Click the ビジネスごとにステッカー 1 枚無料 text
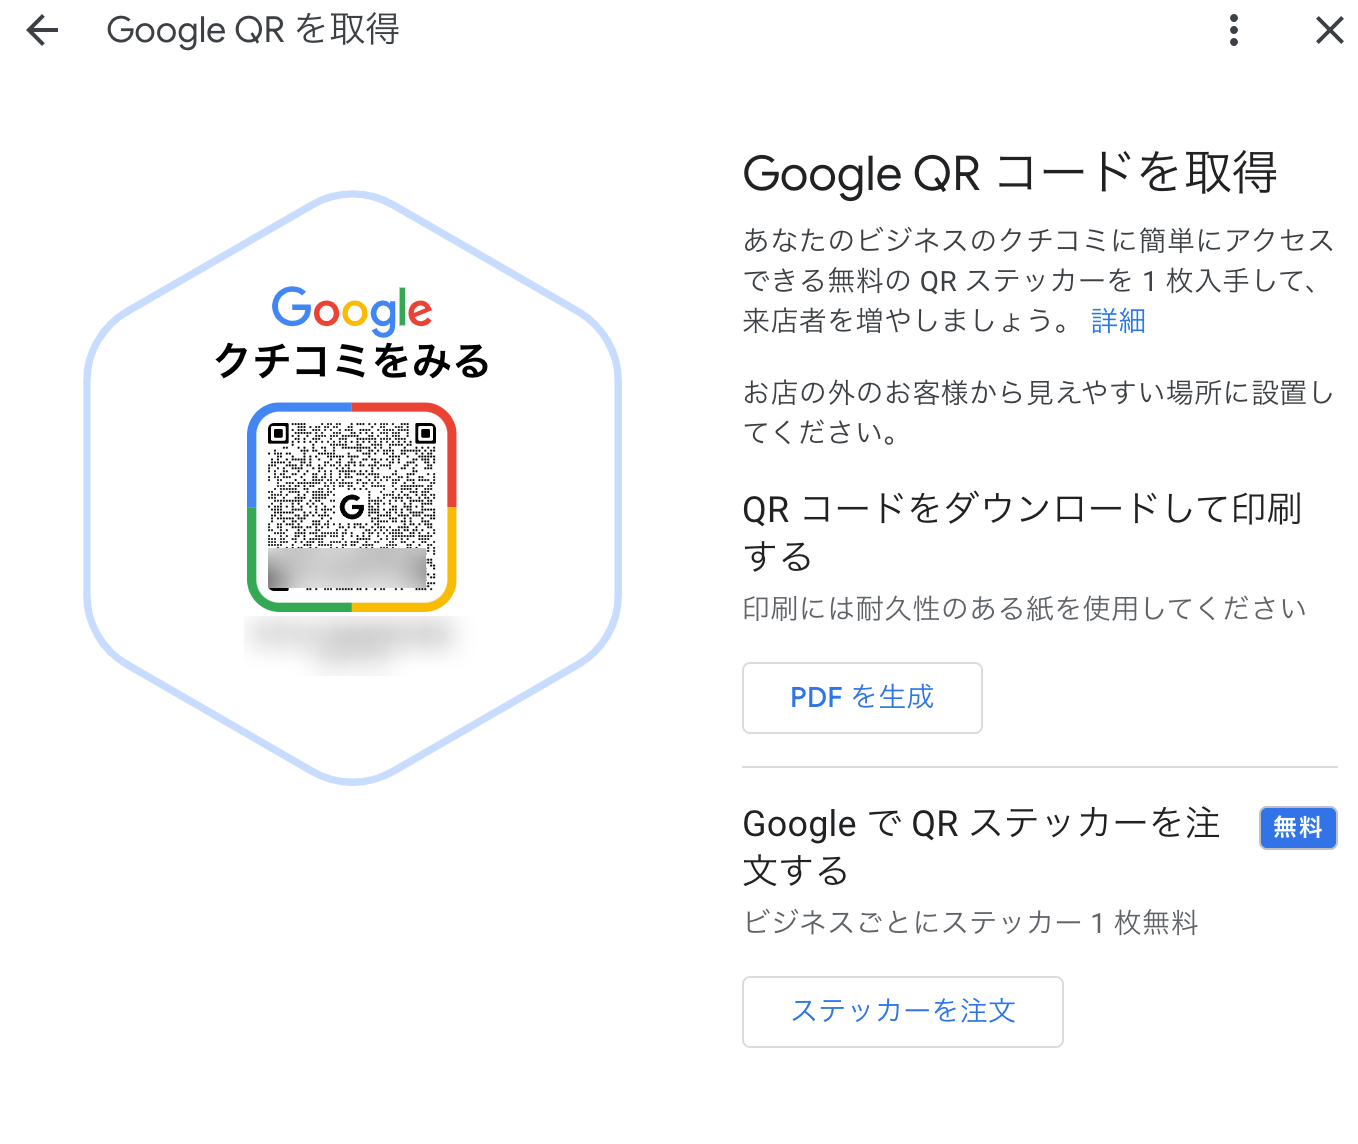 pyautogui.click(x=970, y=922)
